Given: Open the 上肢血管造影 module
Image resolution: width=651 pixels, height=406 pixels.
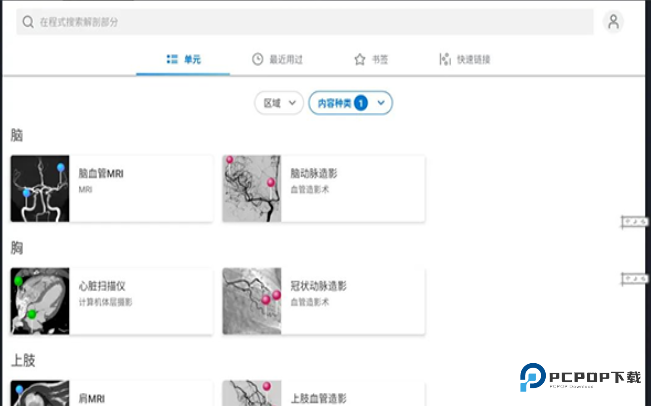Looking at the screenshot, I should [x=324, y=393].
